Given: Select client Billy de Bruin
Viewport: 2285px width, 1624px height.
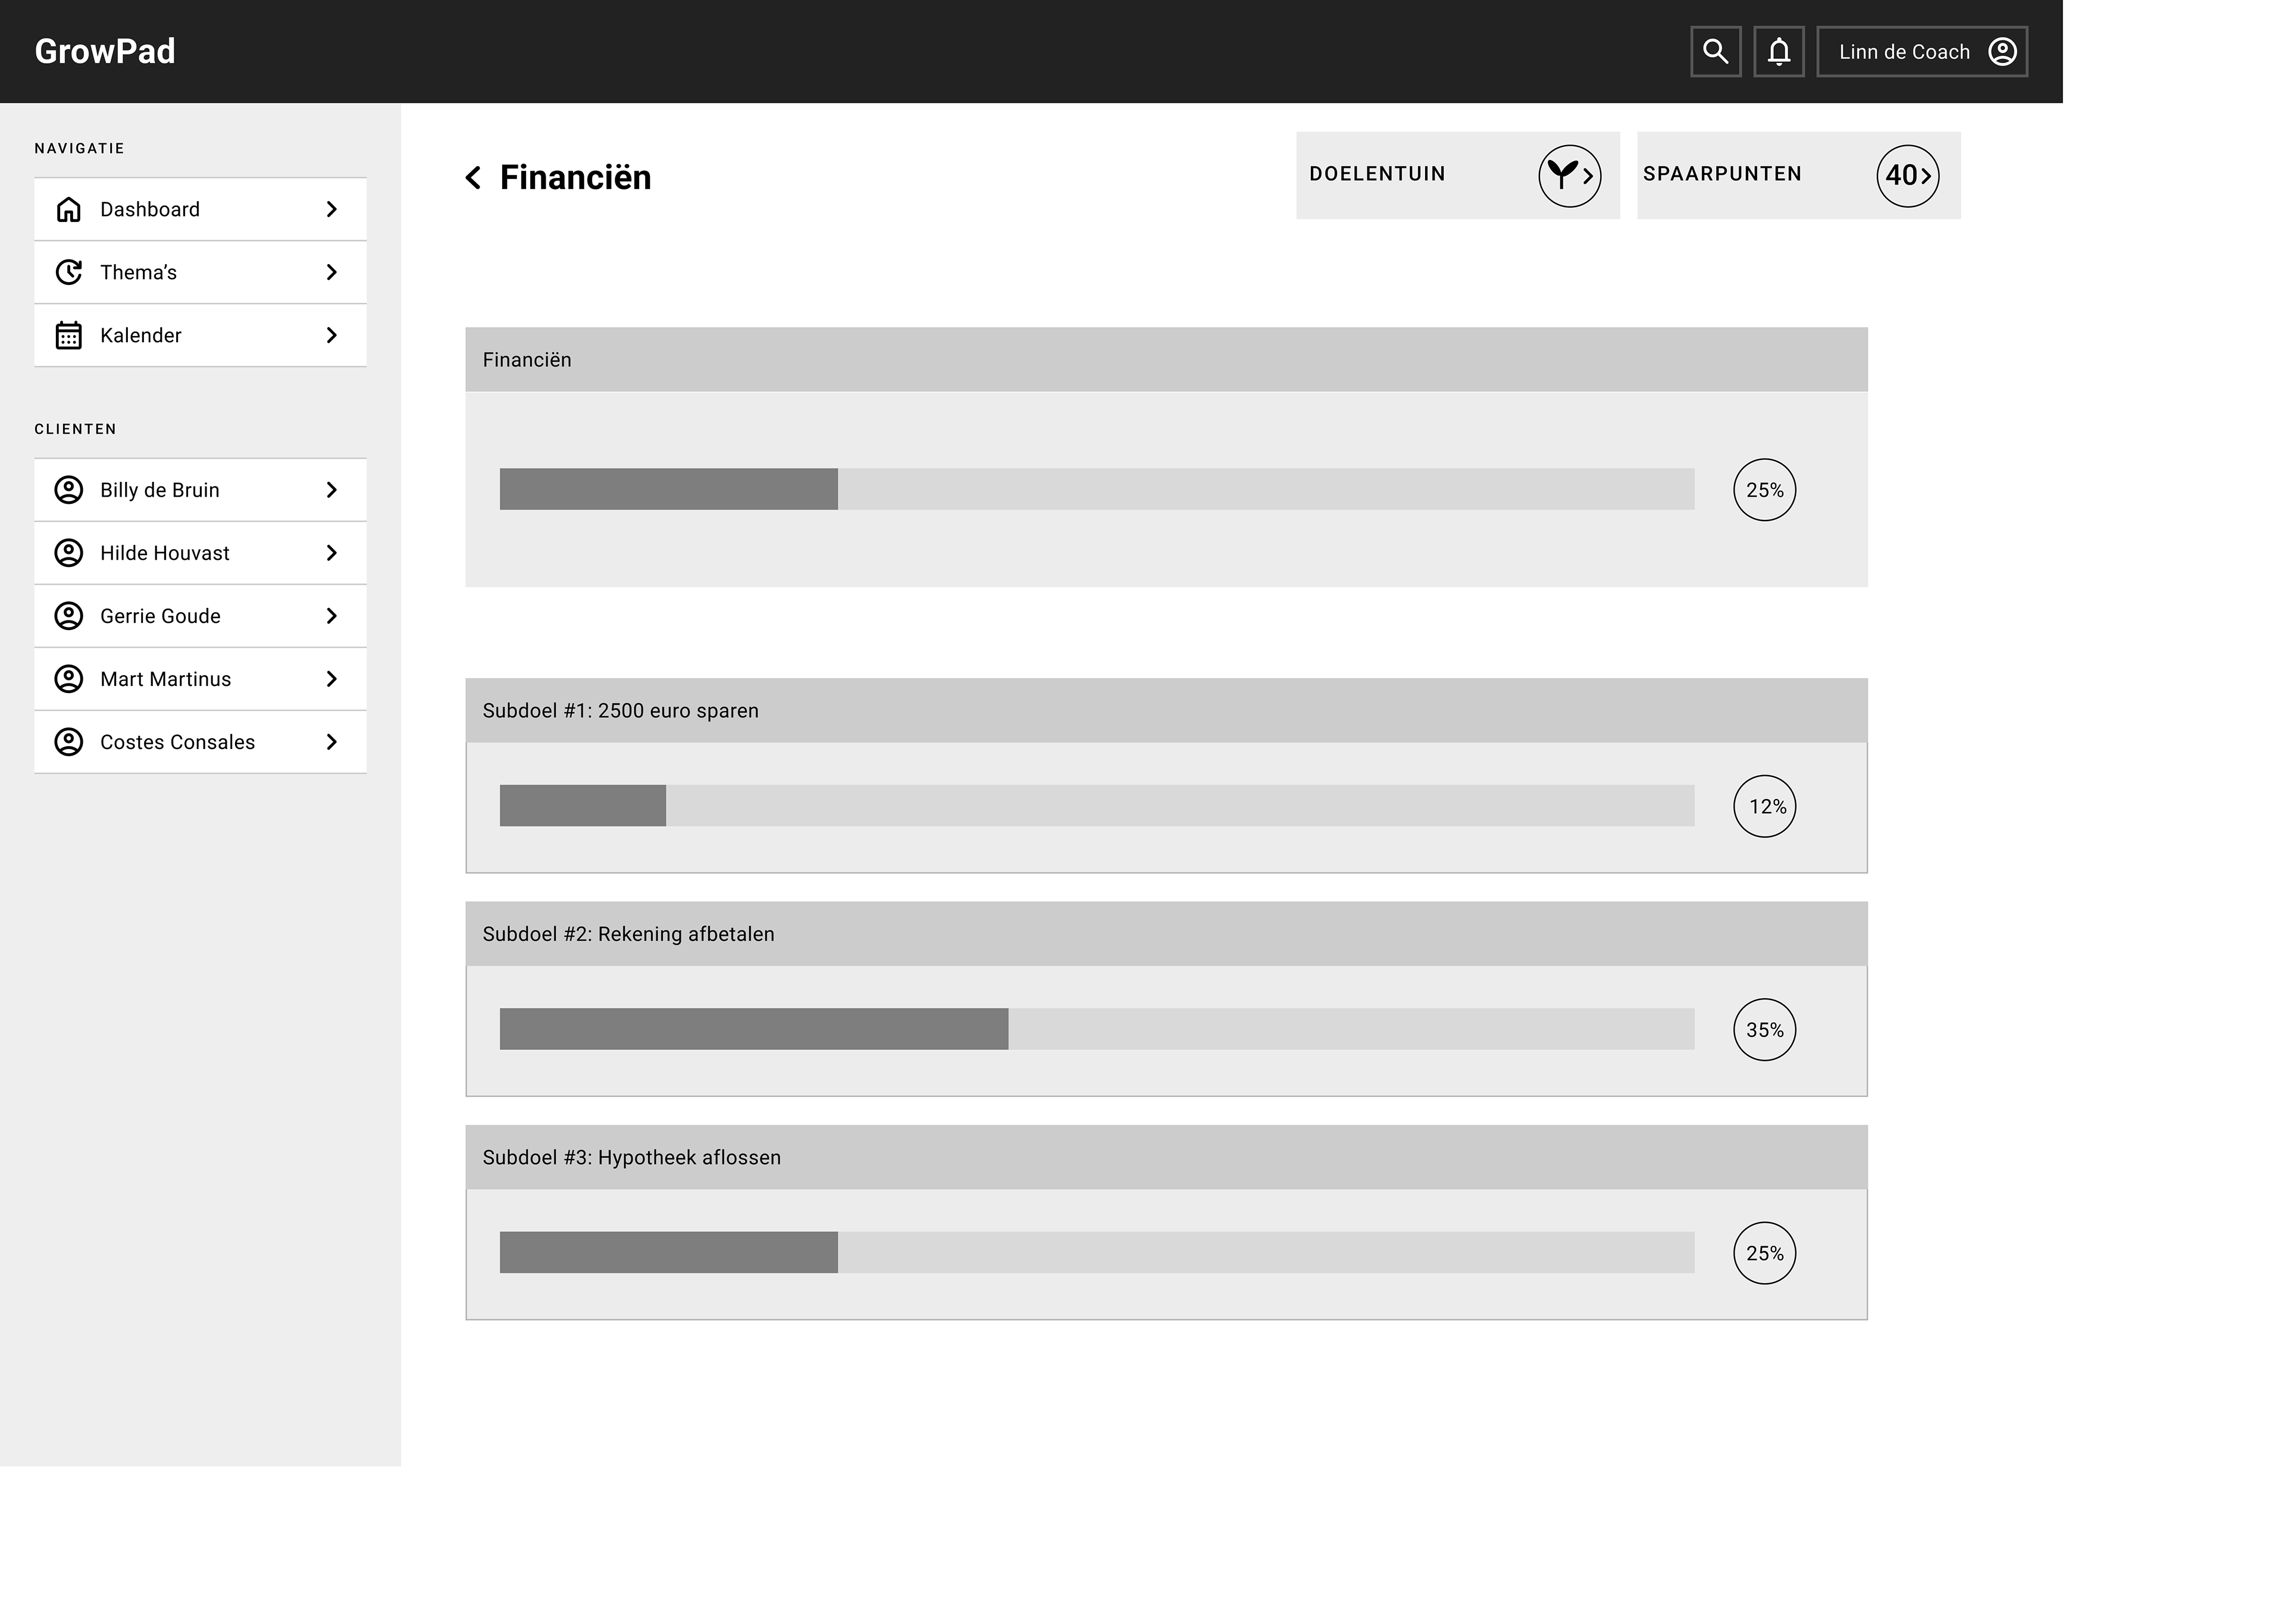Looking at the screenshot, I should [200, 490].
